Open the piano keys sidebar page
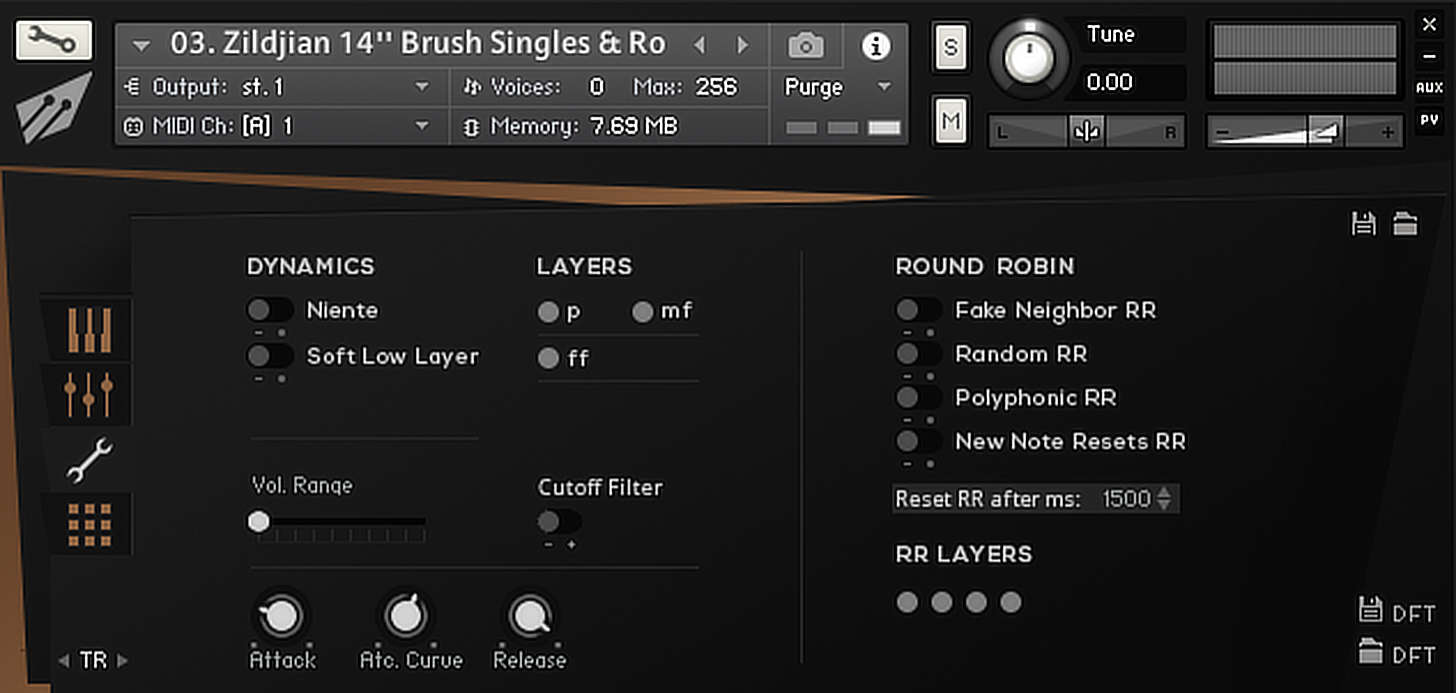Screen dimensions: 1456x693 pyautogui.click(x=89, y=330)
